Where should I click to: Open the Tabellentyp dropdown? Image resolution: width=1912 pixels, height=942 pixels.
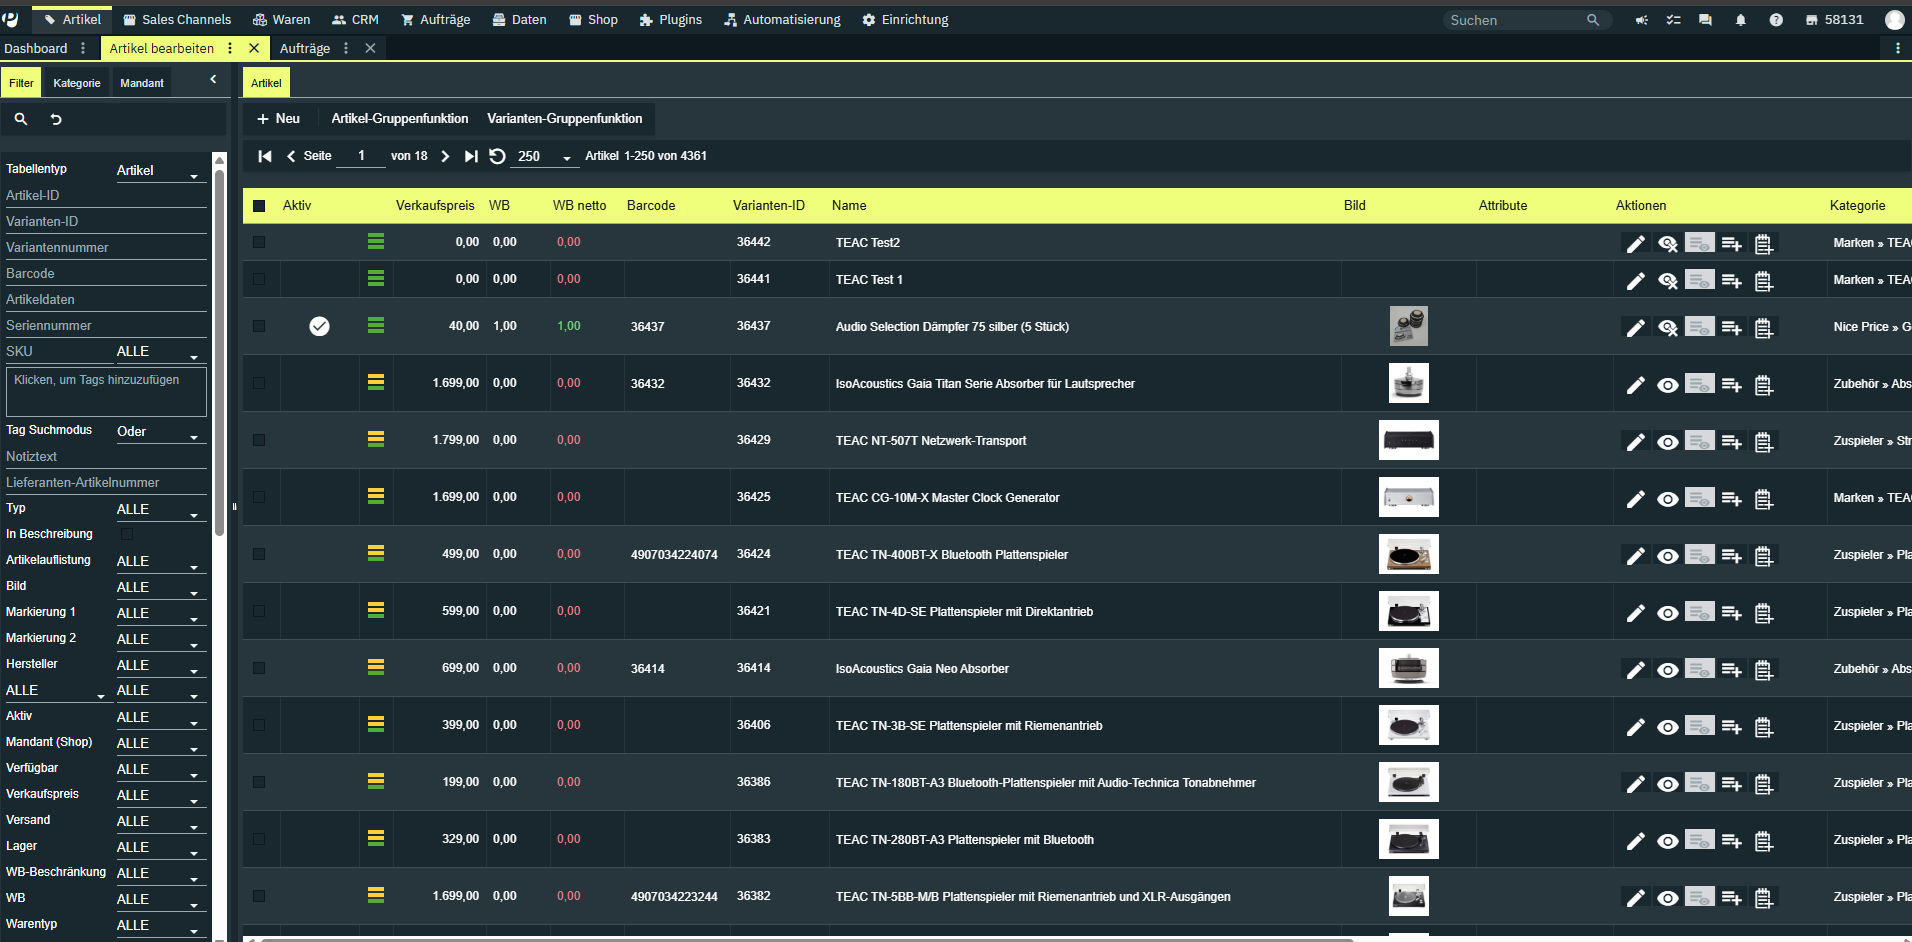click(x=158, y=171)
